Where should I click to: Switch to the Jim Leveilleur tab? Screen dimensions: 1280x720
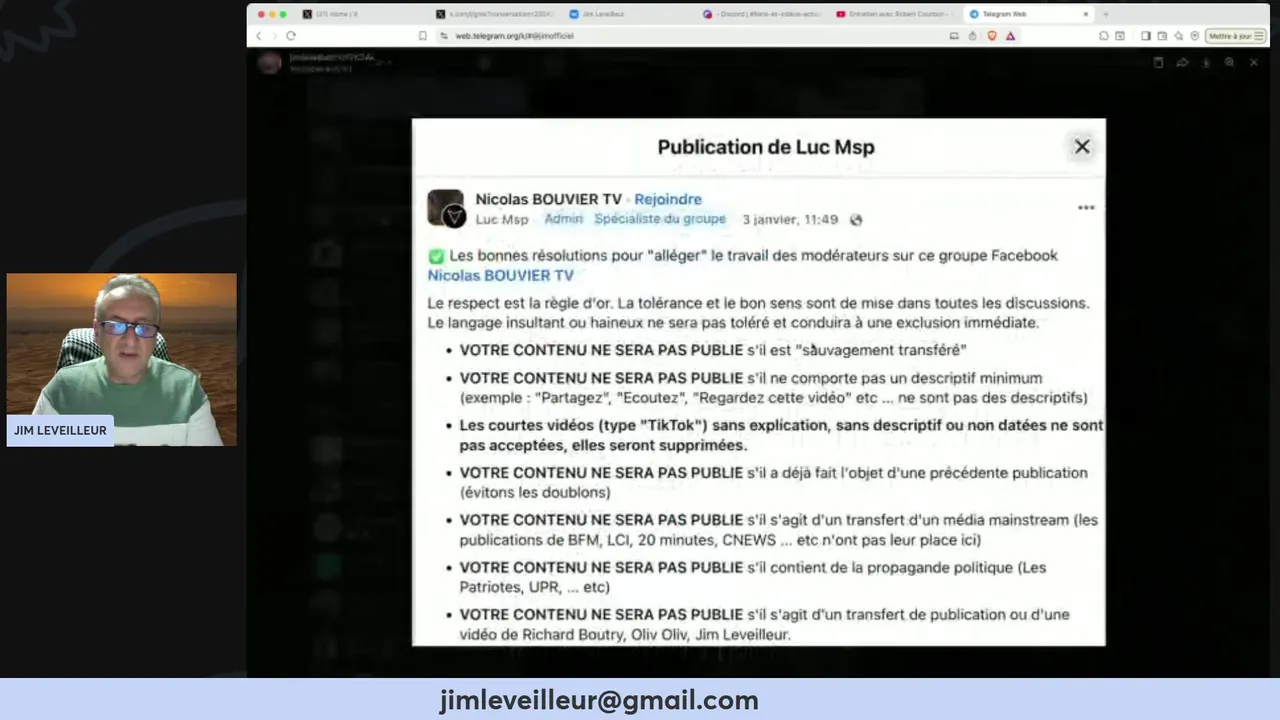click(628, 14)
